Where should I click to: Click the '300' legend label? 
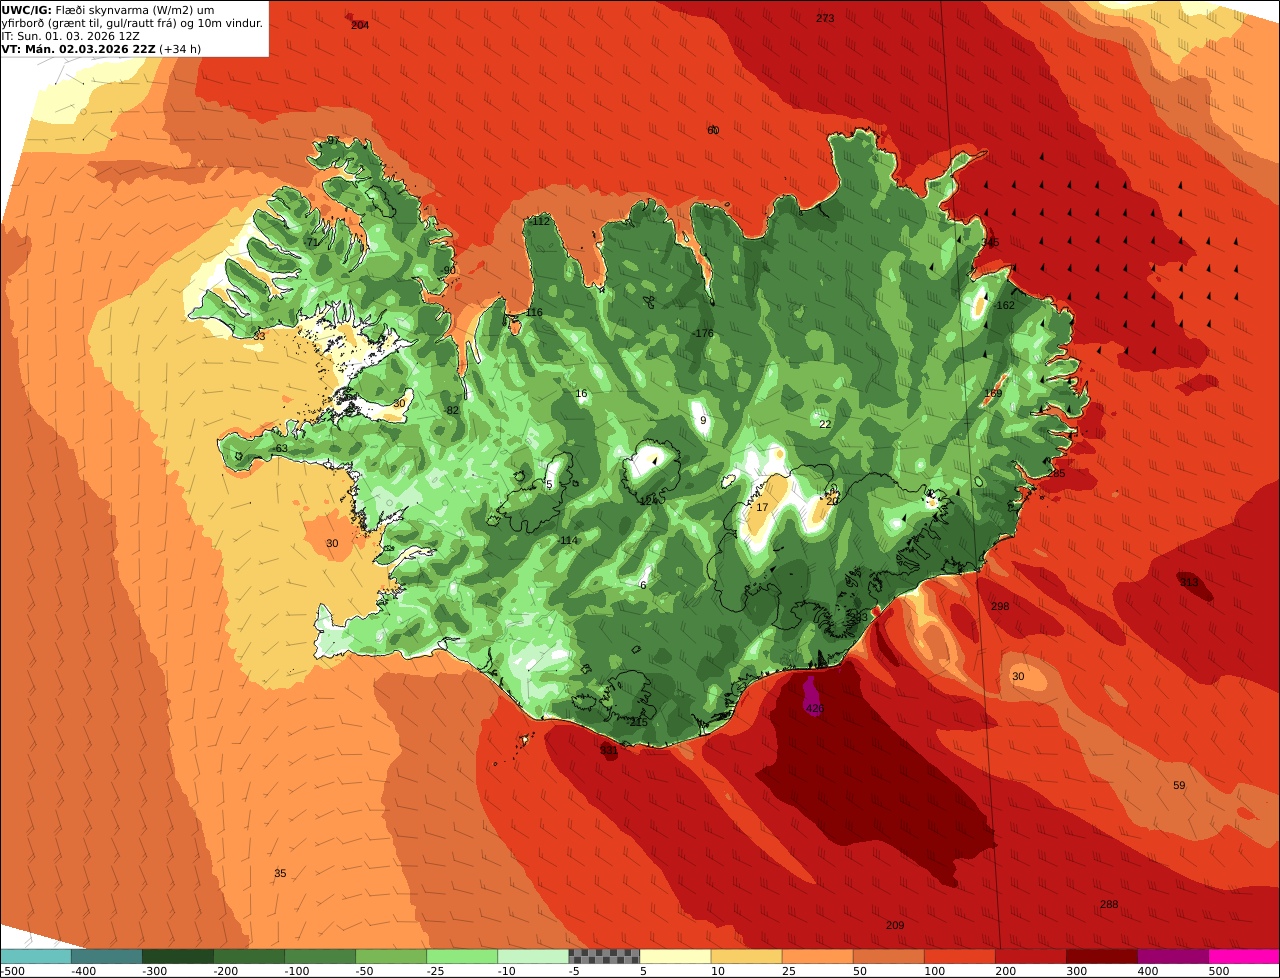tap(1076, 971)
